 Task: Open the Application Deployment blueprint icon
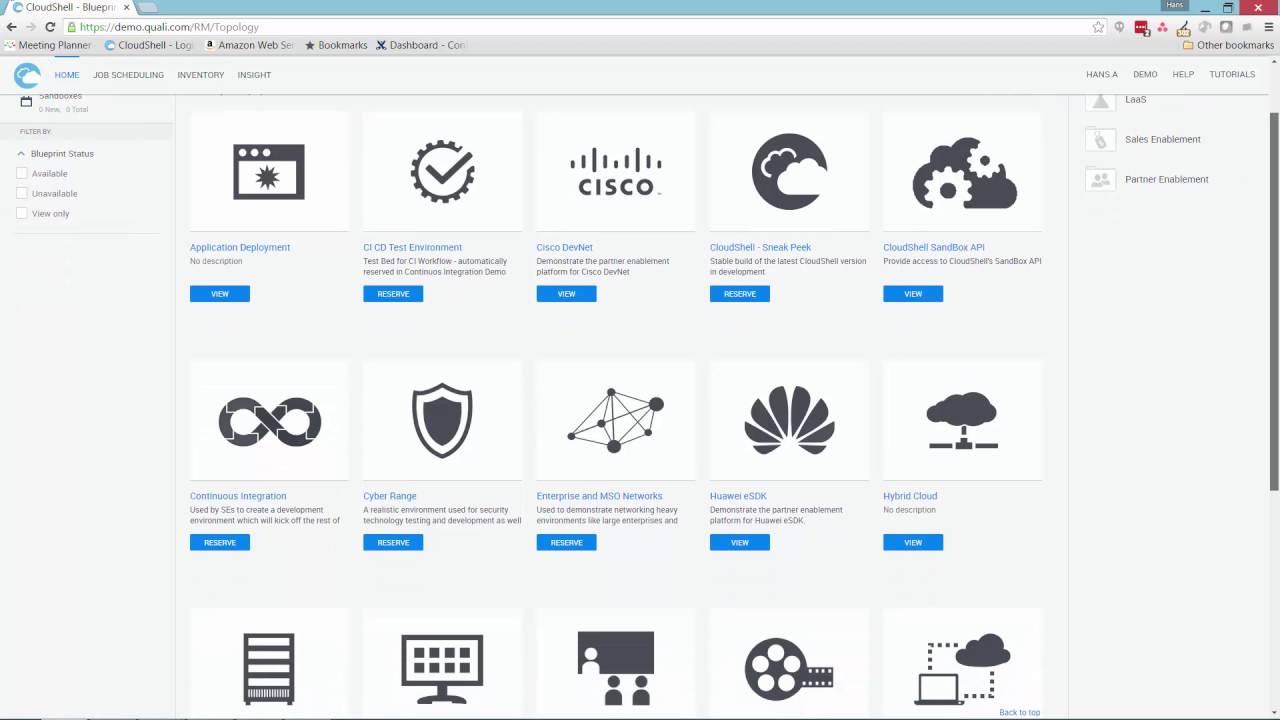(269, 172)
